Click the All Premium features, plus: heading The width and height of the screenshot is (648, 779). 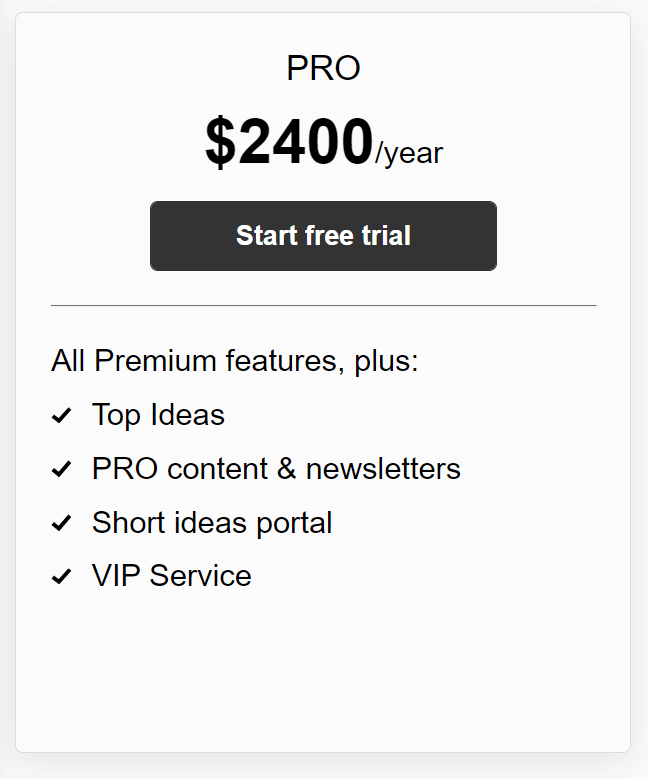click(235, 361)
